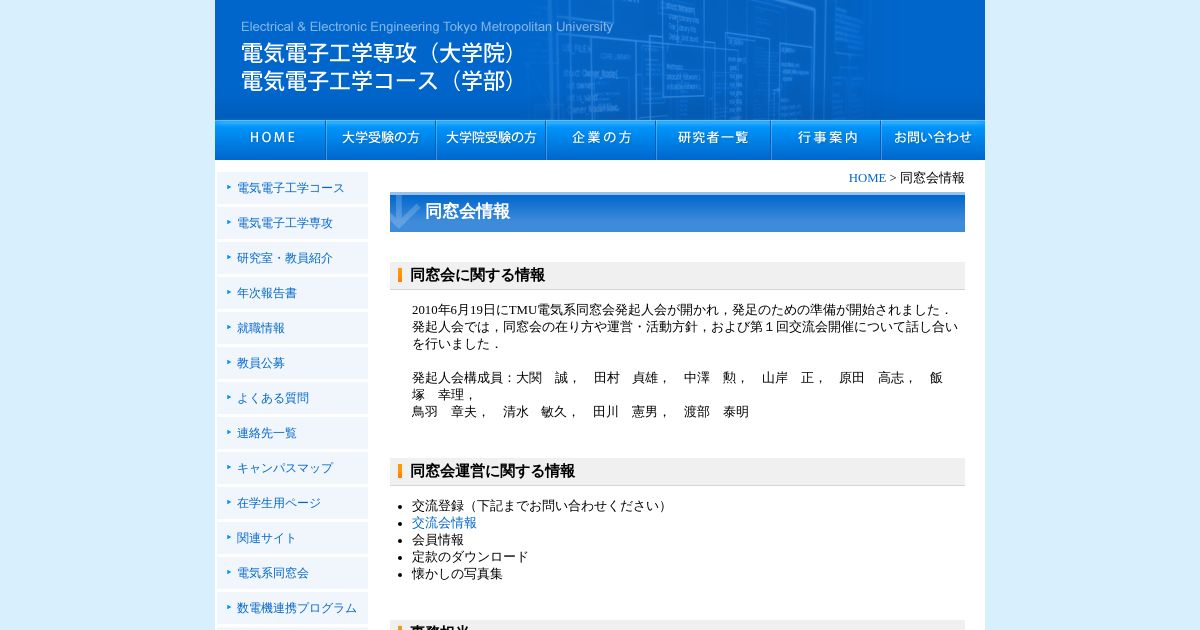1200x630 pixels.
Task: Open 数電機連携プログラム sidebar link
Action: [292, 608]
